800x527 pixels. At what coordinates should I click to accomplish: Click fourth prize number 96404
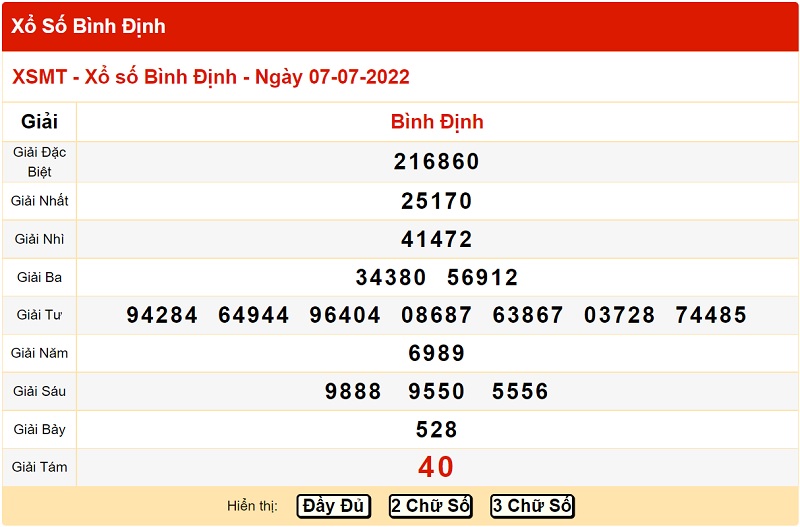point(345,315)
